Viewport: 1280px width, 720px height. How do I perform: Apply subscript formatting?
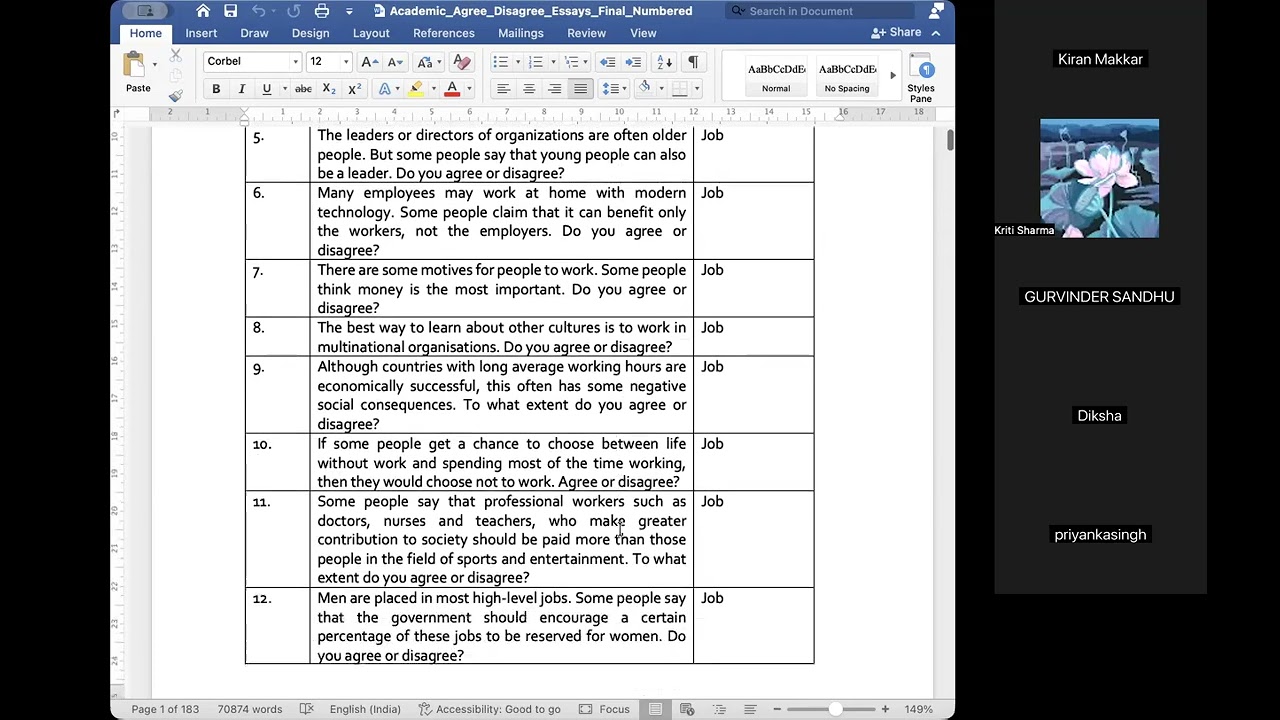[x=329, y=89]
